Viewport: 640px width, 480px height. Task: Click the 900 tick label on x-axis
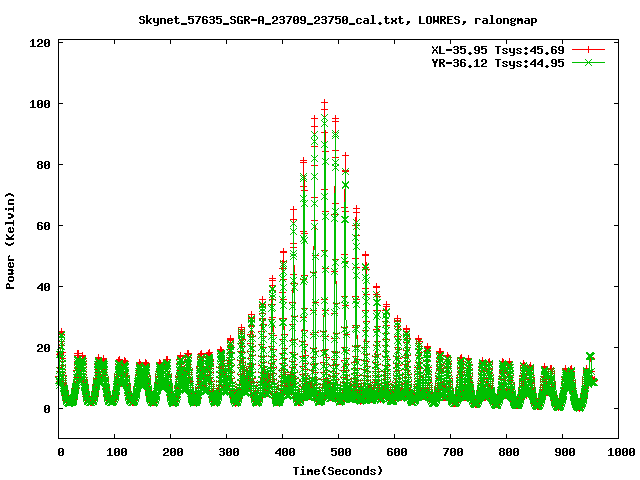[562, 453]
